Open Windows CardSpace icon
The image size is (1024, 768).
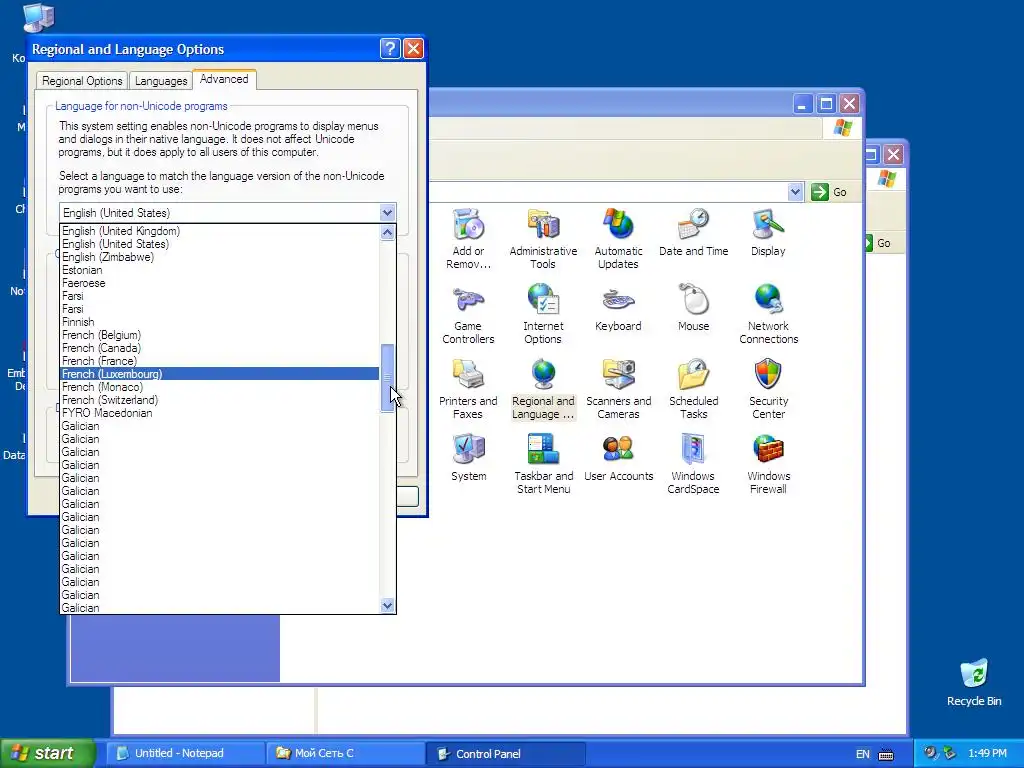click(x=694, y=464)
